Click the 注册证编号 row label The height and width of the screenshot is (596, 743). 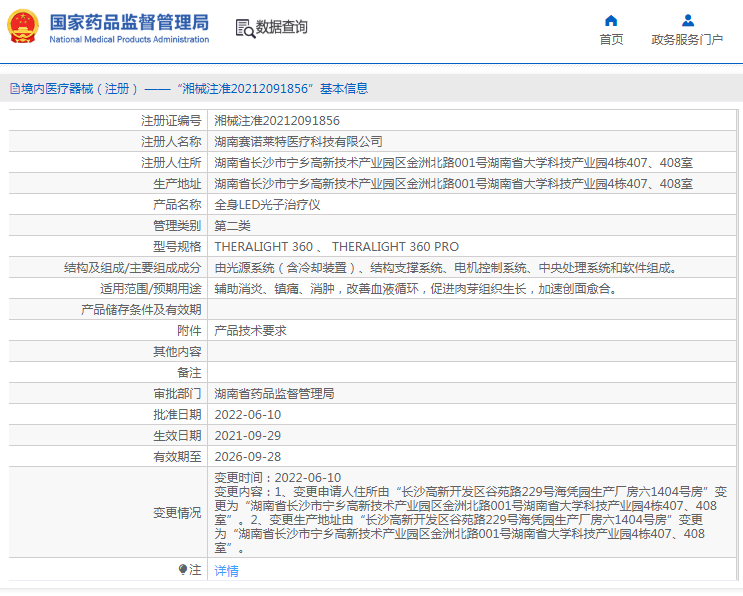(171, 121)
